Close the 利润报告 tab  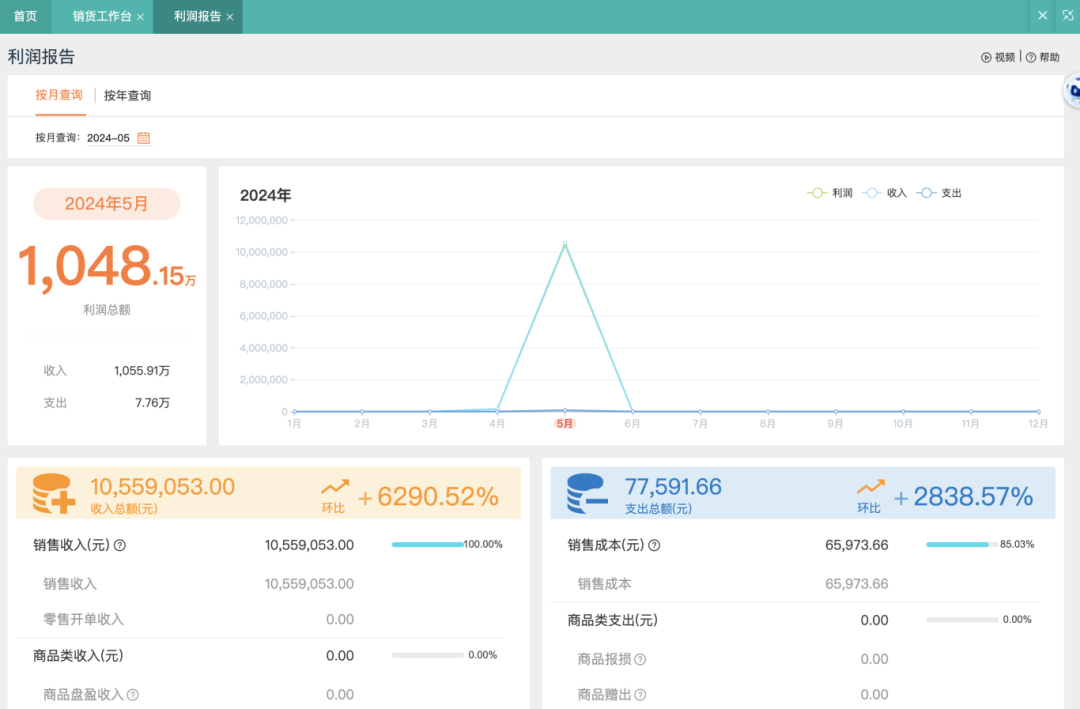[230, 17]
